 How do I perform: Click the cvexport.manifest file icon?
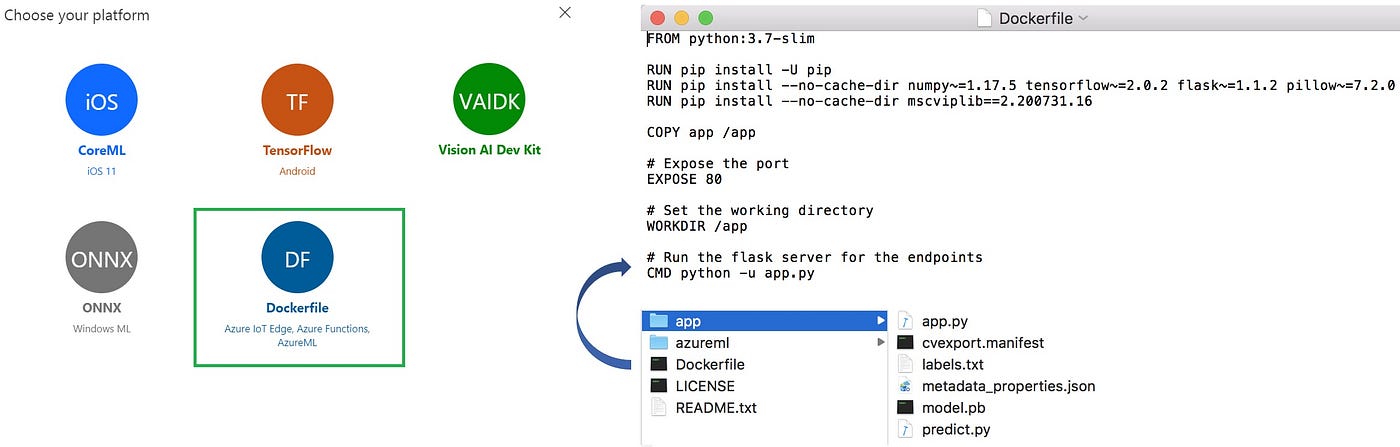(x=905, y=342)
